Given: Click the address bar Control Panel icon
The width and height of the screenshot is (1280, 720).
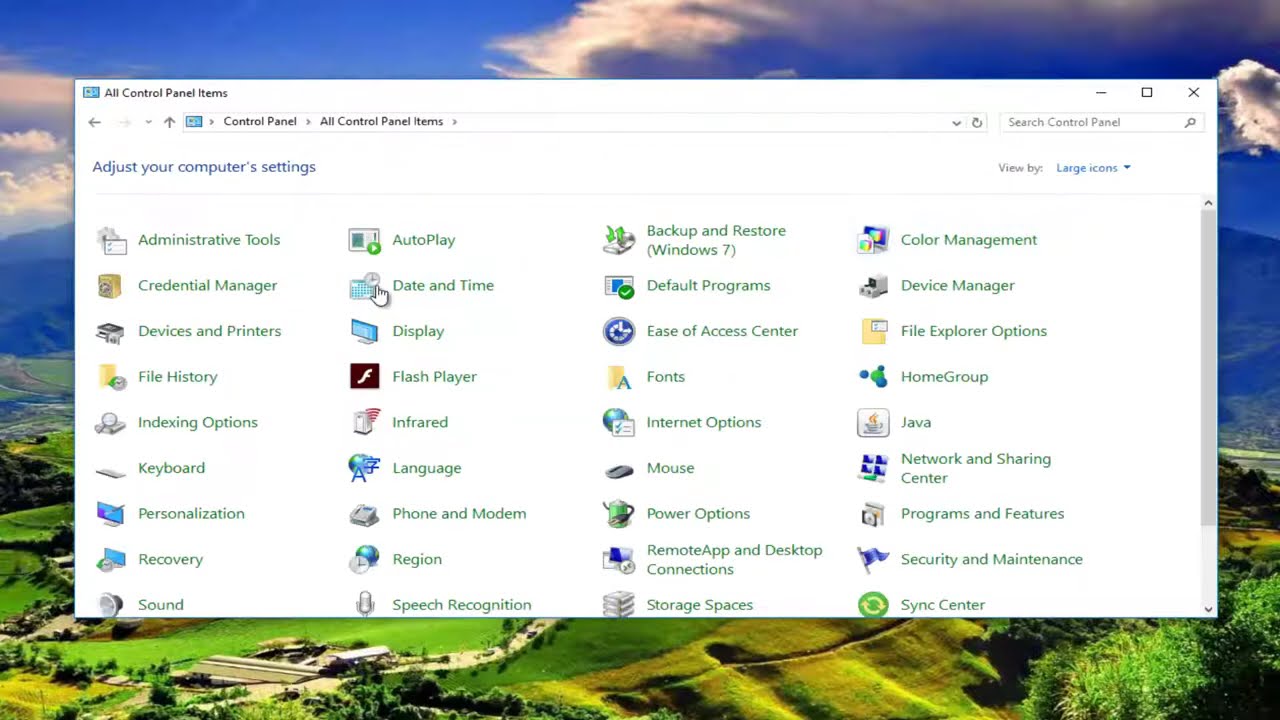Looking at the screenshot, I should pos(194,122).
